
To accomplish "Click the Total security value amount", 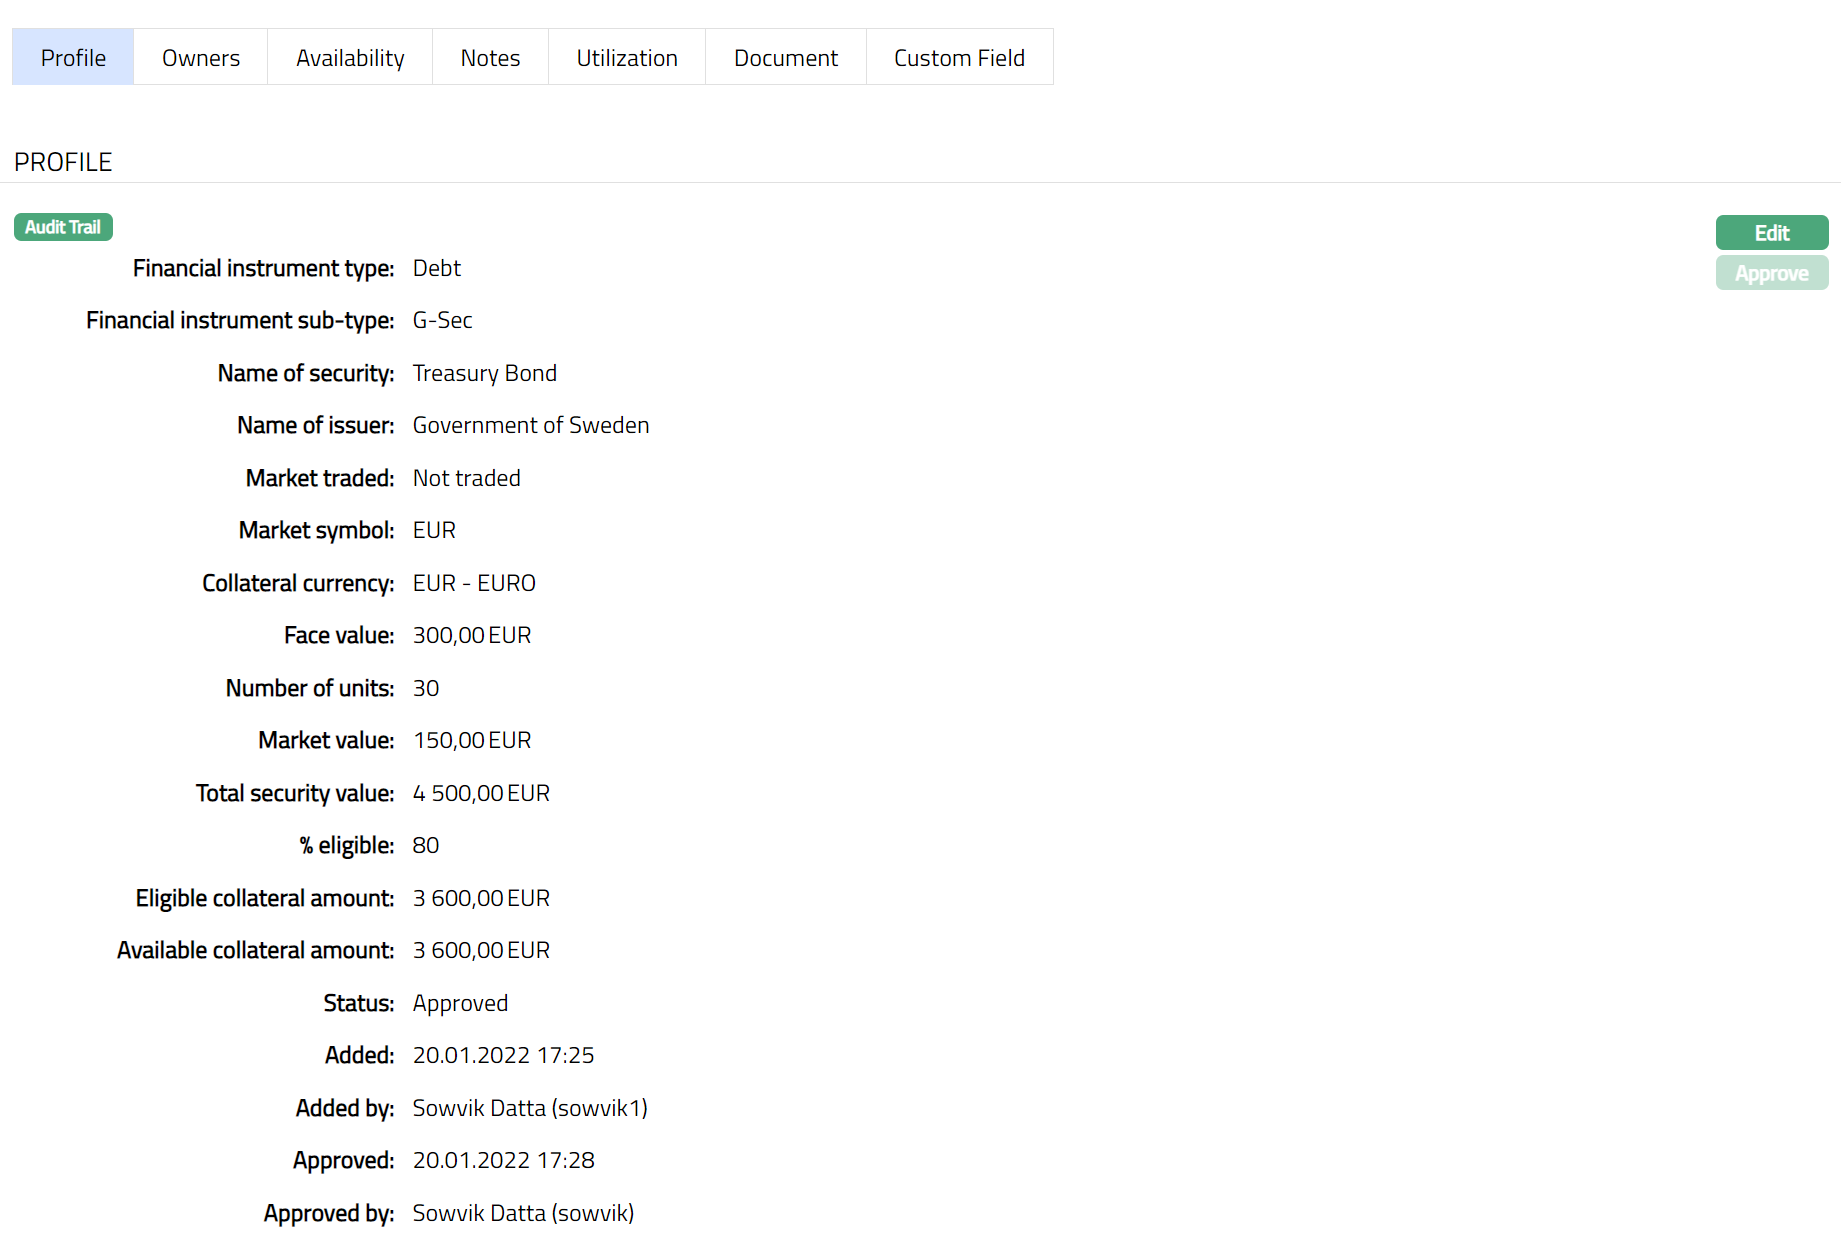I will 481,793.
